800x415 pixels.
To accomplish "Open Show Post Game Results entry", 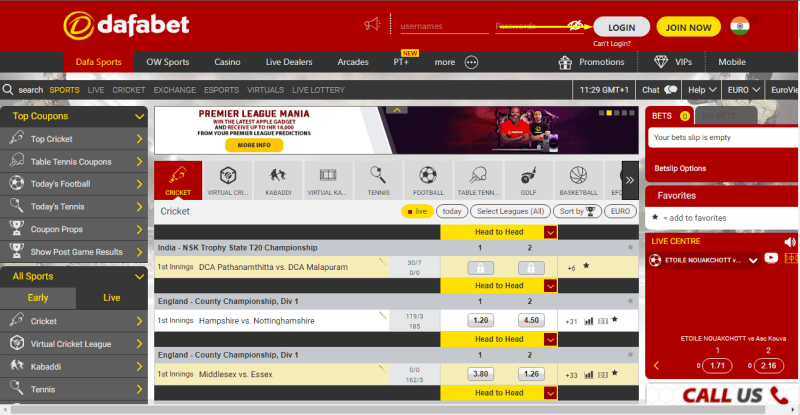I will tap(74, 252).
